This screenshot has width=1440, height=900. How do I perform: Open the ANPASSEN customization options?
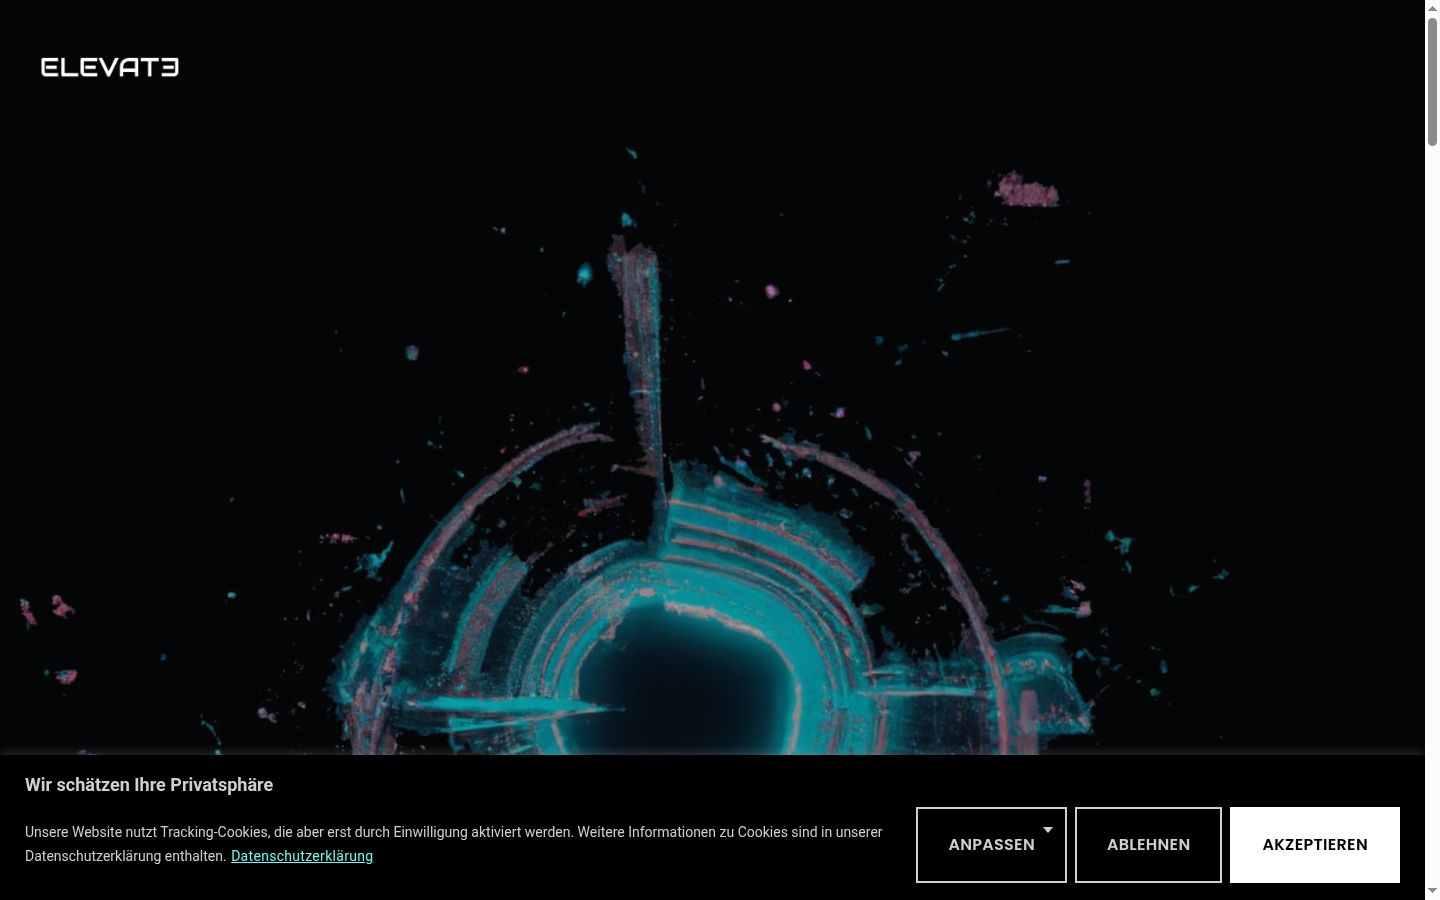click(x=991, y=845)
